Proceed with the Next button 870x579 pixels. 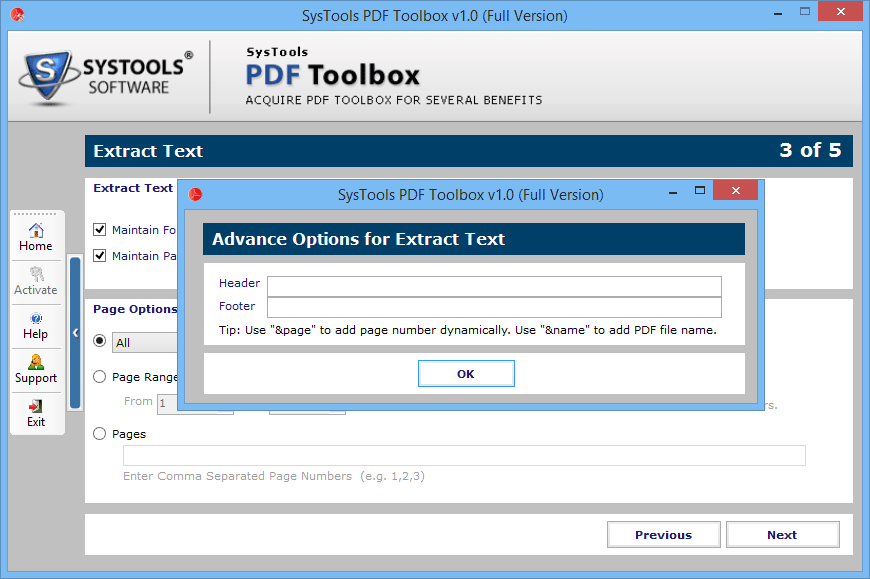pyautogui.click(x=782, y=535)
